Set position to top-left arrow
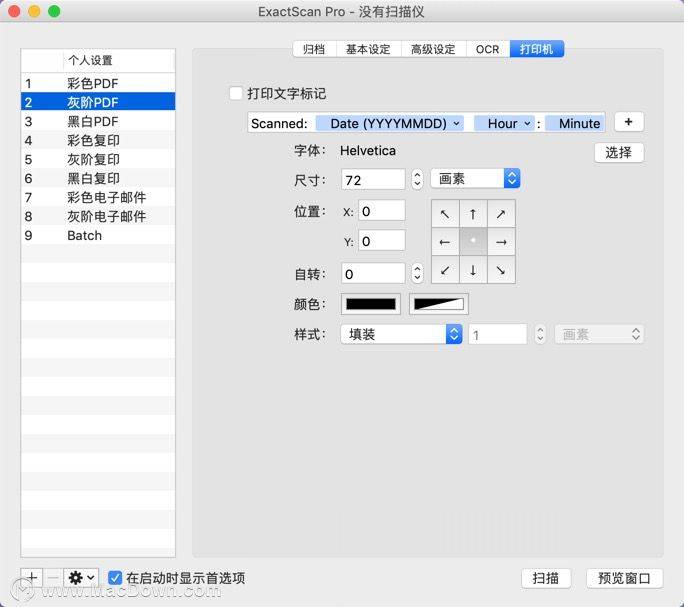This screenshot has height=607, width=684. tap(445, 214)
